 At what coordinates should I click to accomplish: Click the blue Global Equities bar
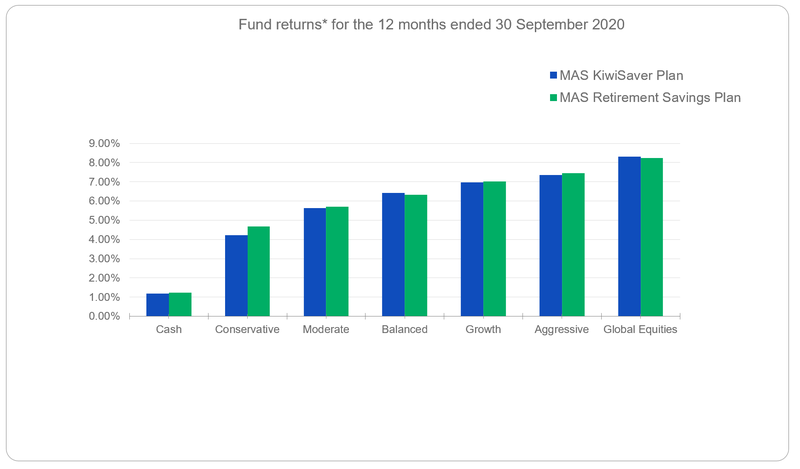pyautogui.click(x=629, y=236)
